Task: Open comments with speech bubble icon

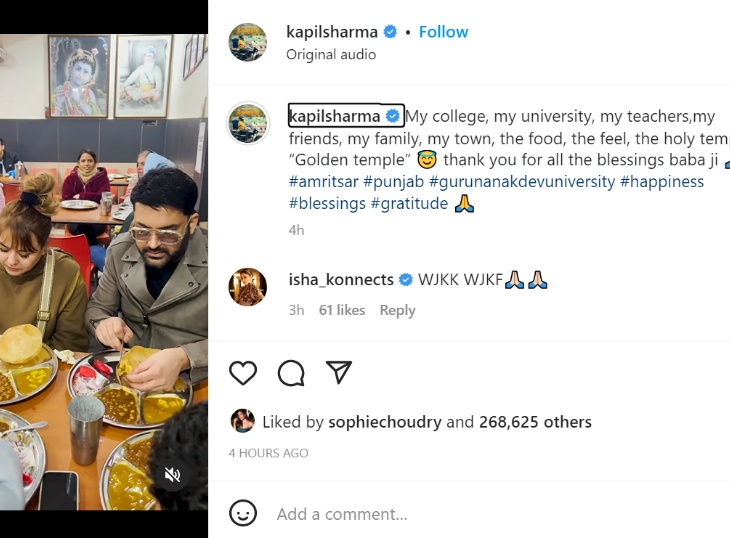Action: pos(291,373)
